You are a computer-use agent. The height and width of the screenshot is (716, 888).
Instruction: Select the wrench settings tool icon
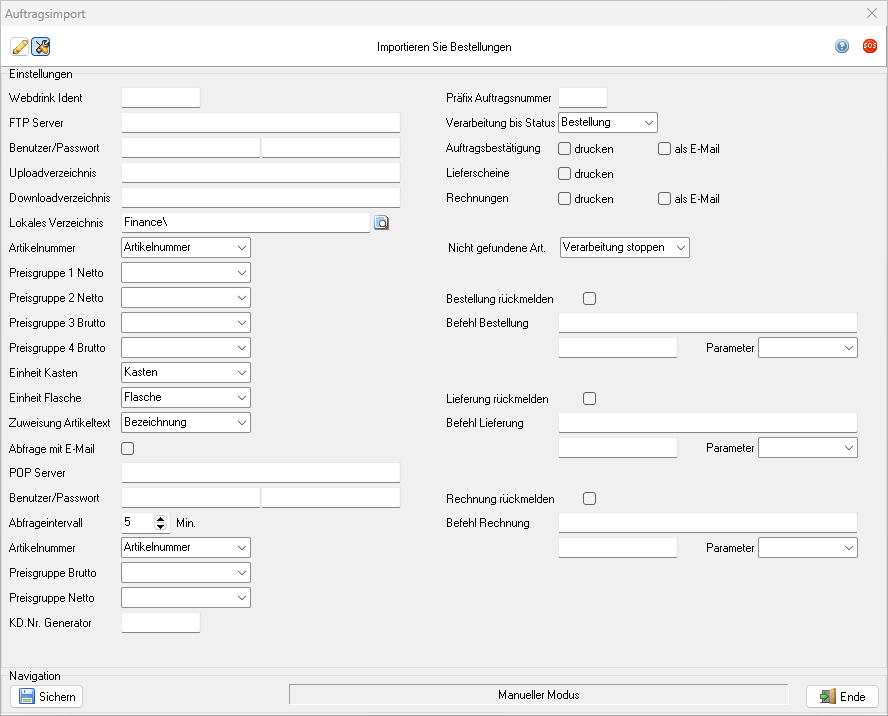(41, 47)
